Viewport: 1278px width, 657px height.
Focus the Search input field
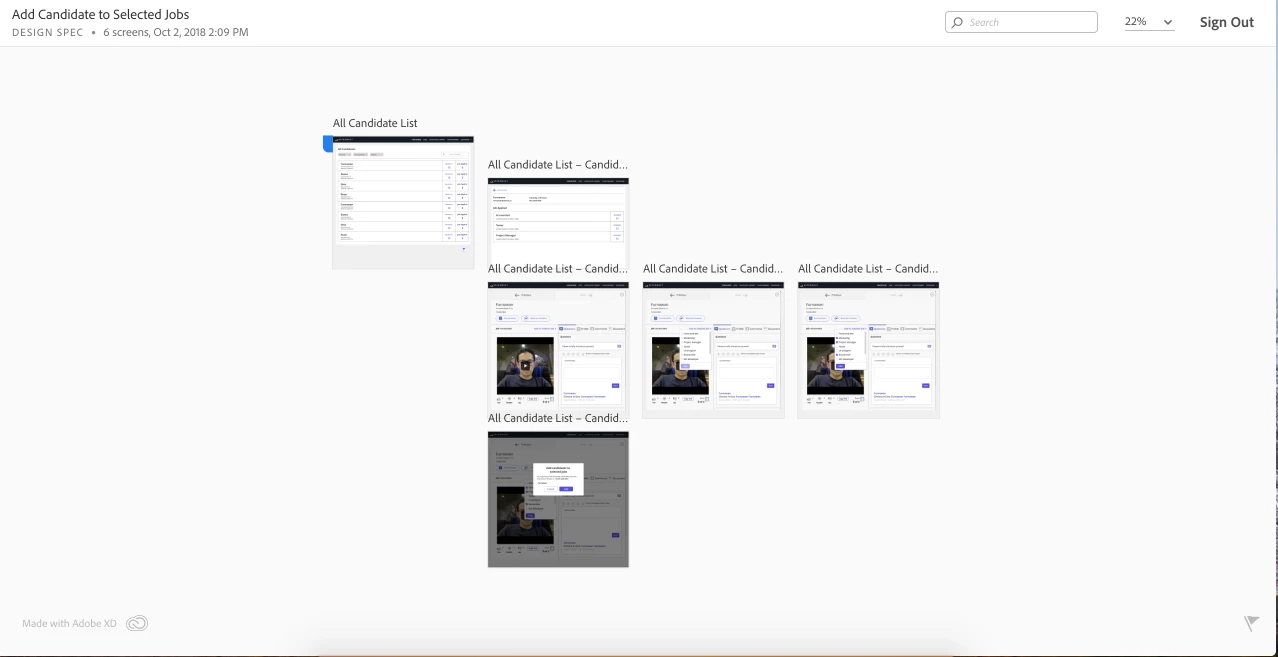(x=1021, y=22)
